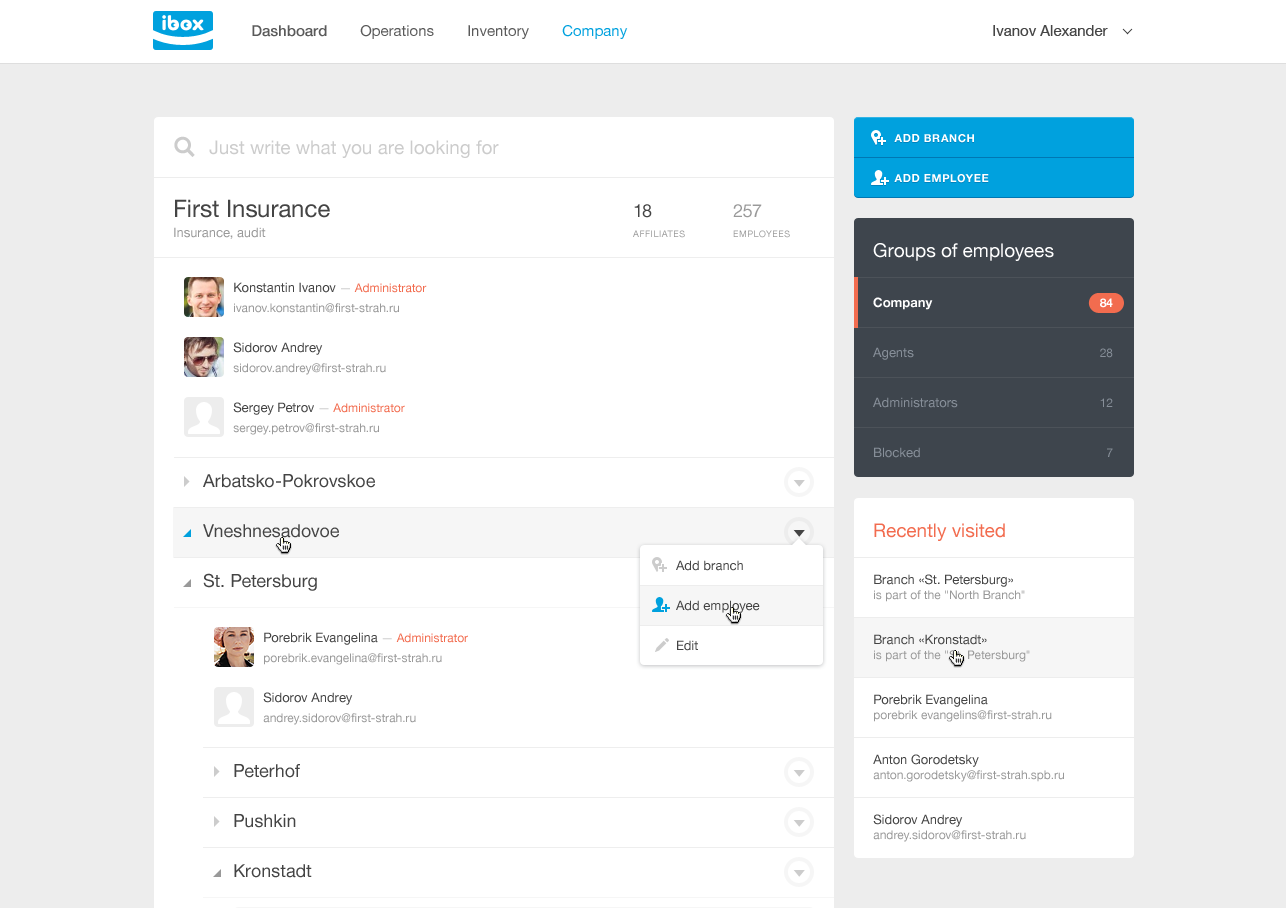This screenshot has width=1286, height=908.
Task: Collapse the St. Petersburg branch triangle
Action: pos(187,582)
